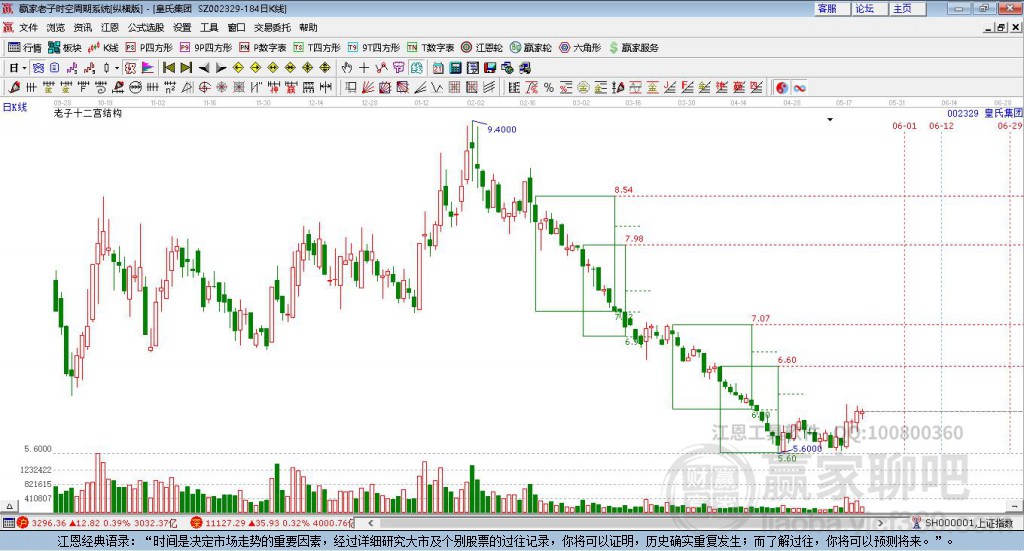This screenshot has width=1024, height=551.
Task: Open the 设置 menu
Action: 182,27
